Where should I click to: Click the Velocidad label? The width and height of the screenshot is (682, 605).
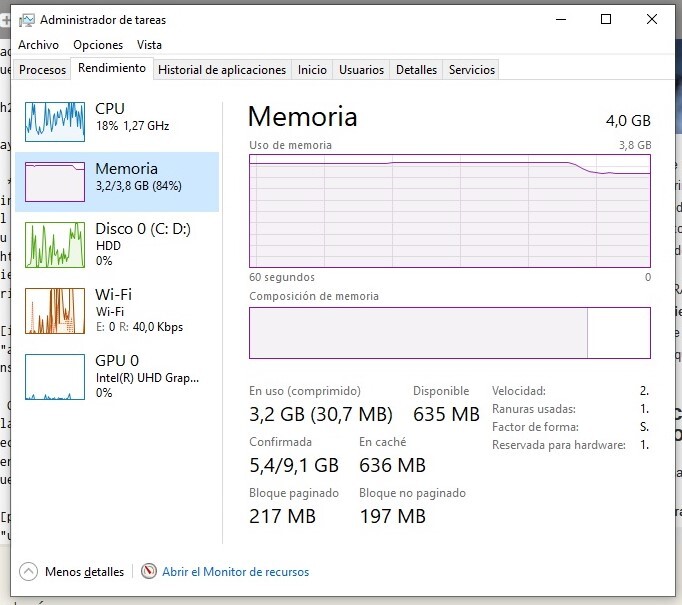(518, 391)
